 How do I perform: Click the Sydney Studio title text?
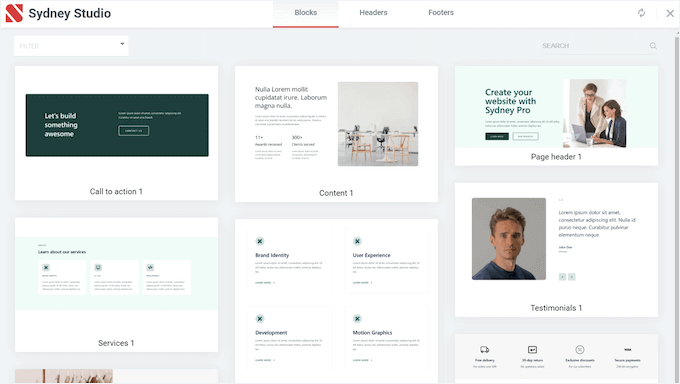(70, 13)
